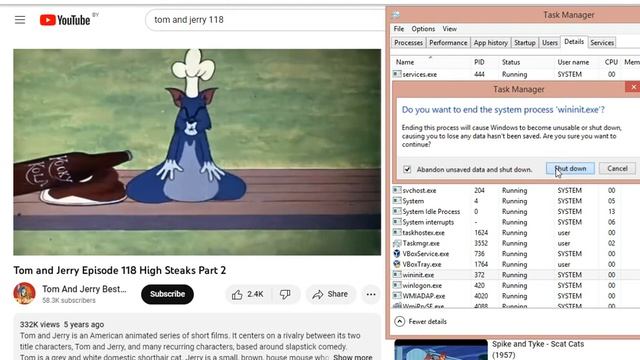640x360 pixels.
Task: Open Spike and Tyke - Scat Cats title
Action: click(x=538, y=349)
